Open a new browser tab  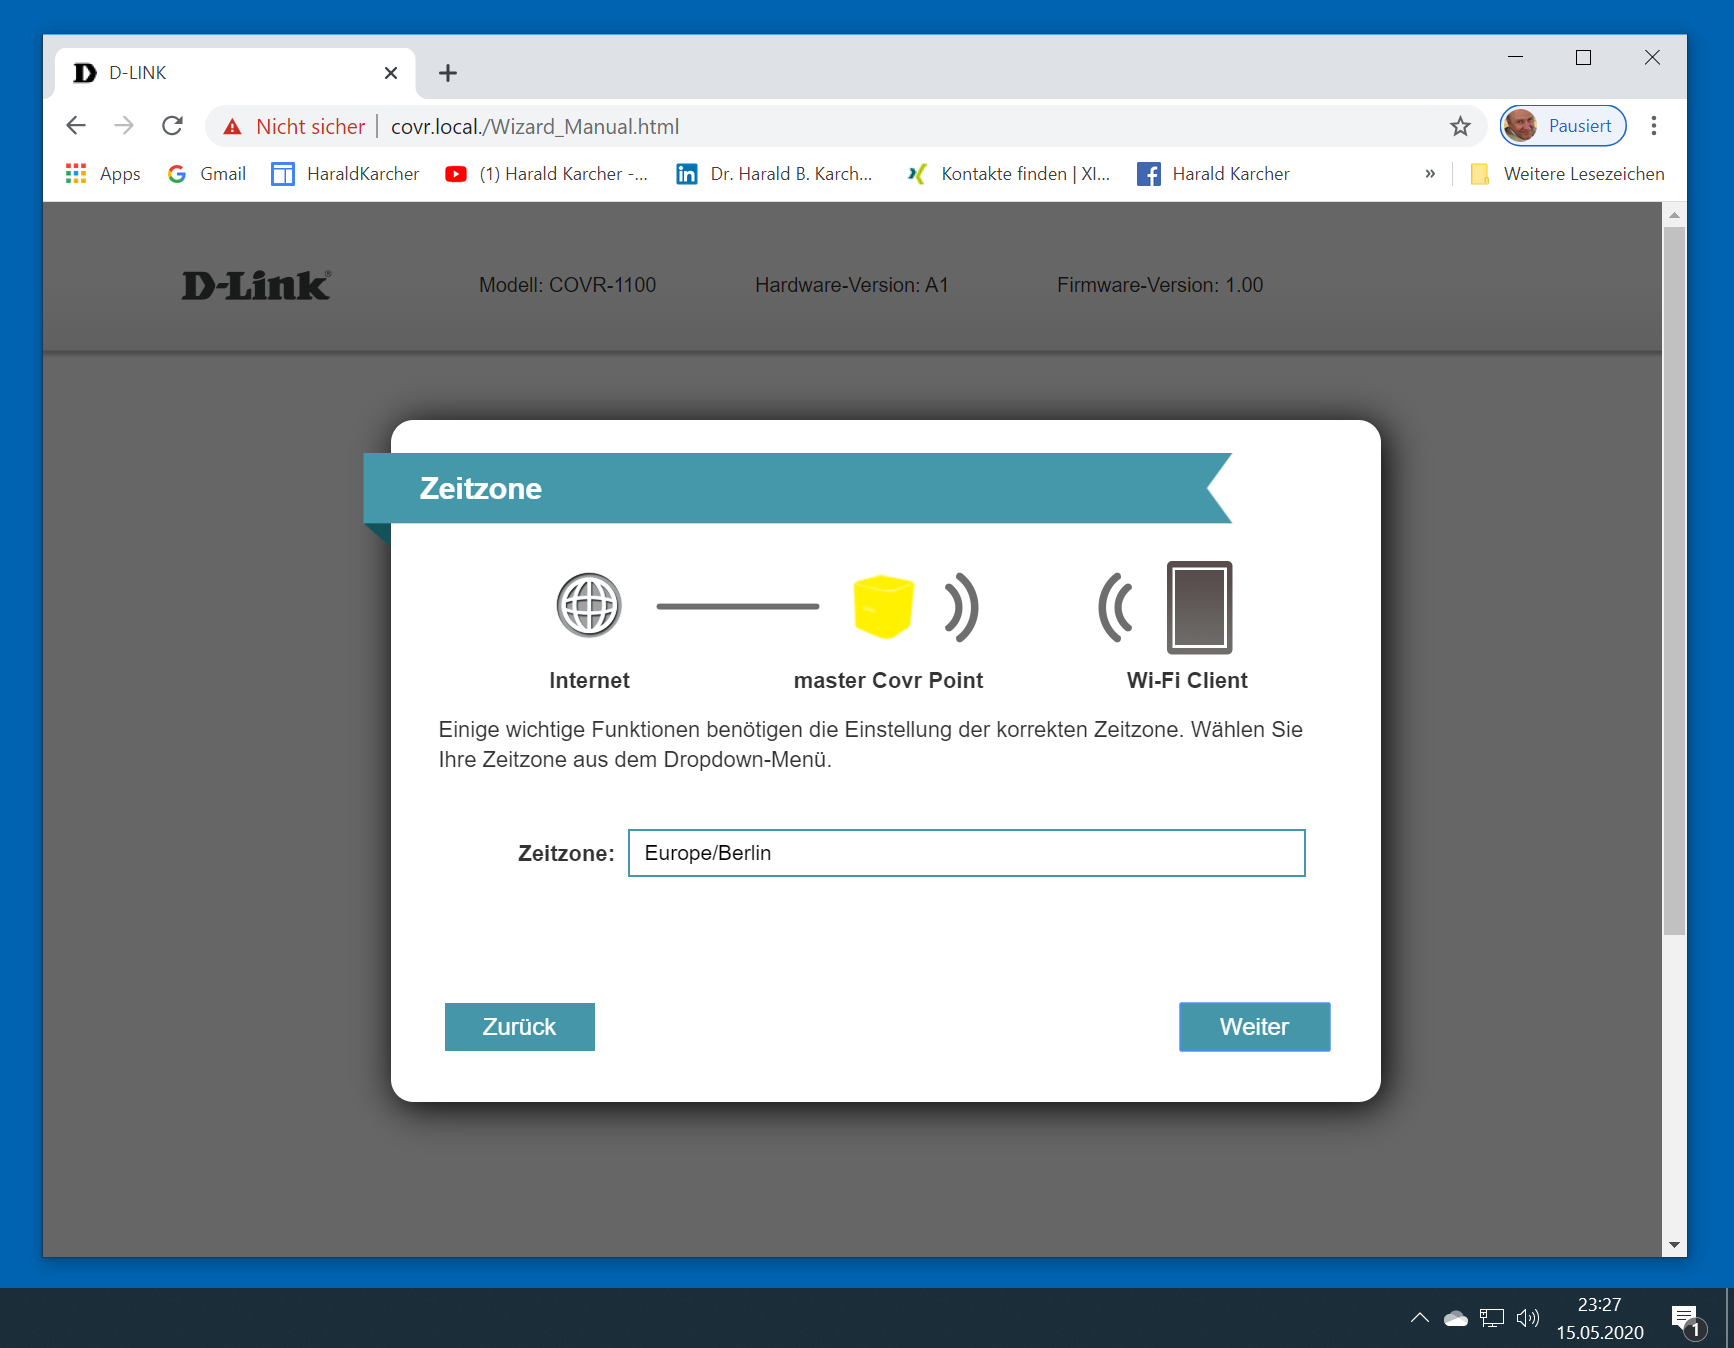(448, 73)
